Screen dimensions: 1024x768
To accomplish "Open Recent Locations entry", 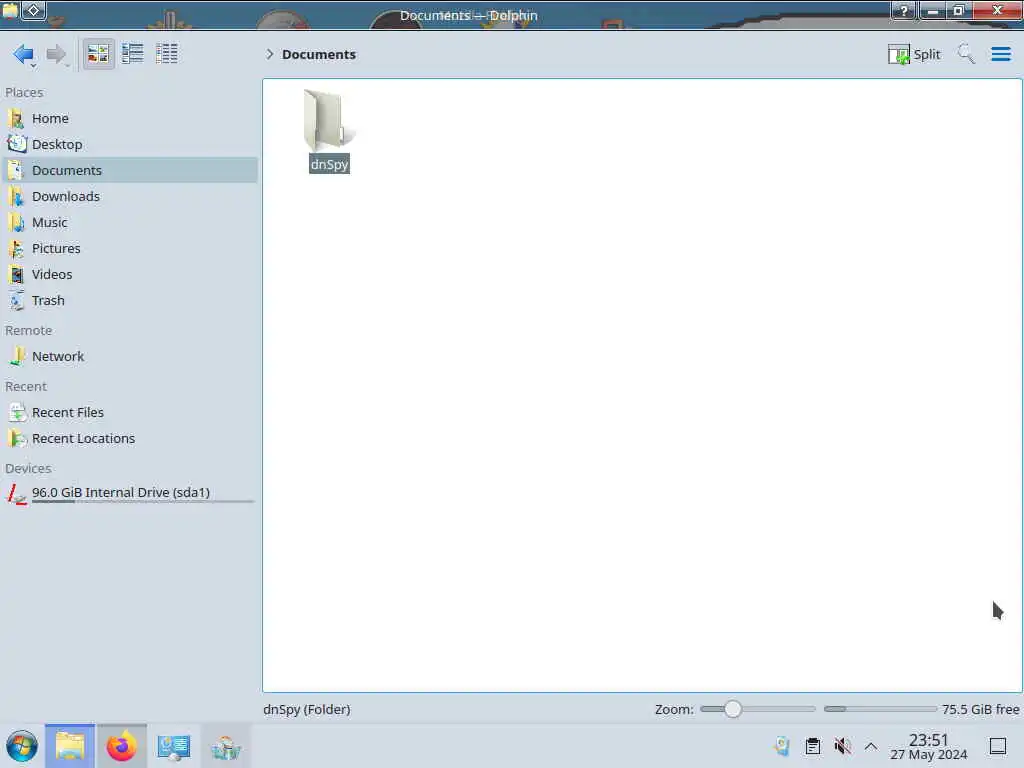I will coord(129,439).
